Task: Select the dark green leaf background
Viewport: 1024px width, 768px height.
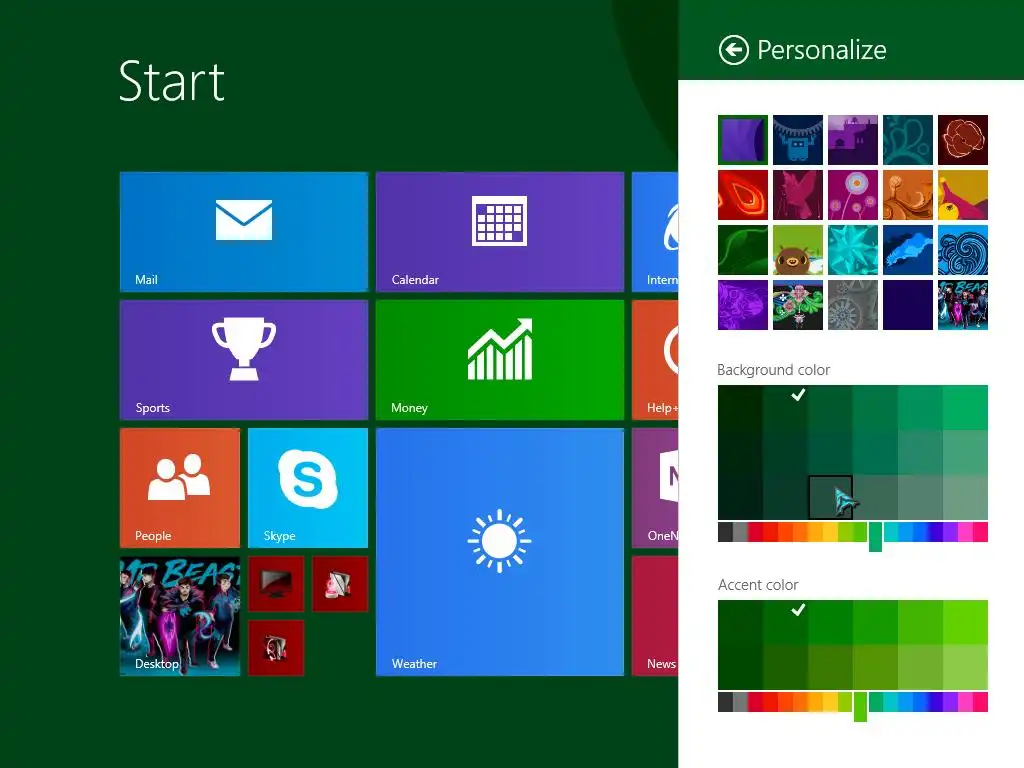Action: pyautogui.click(x=743, y=250)
